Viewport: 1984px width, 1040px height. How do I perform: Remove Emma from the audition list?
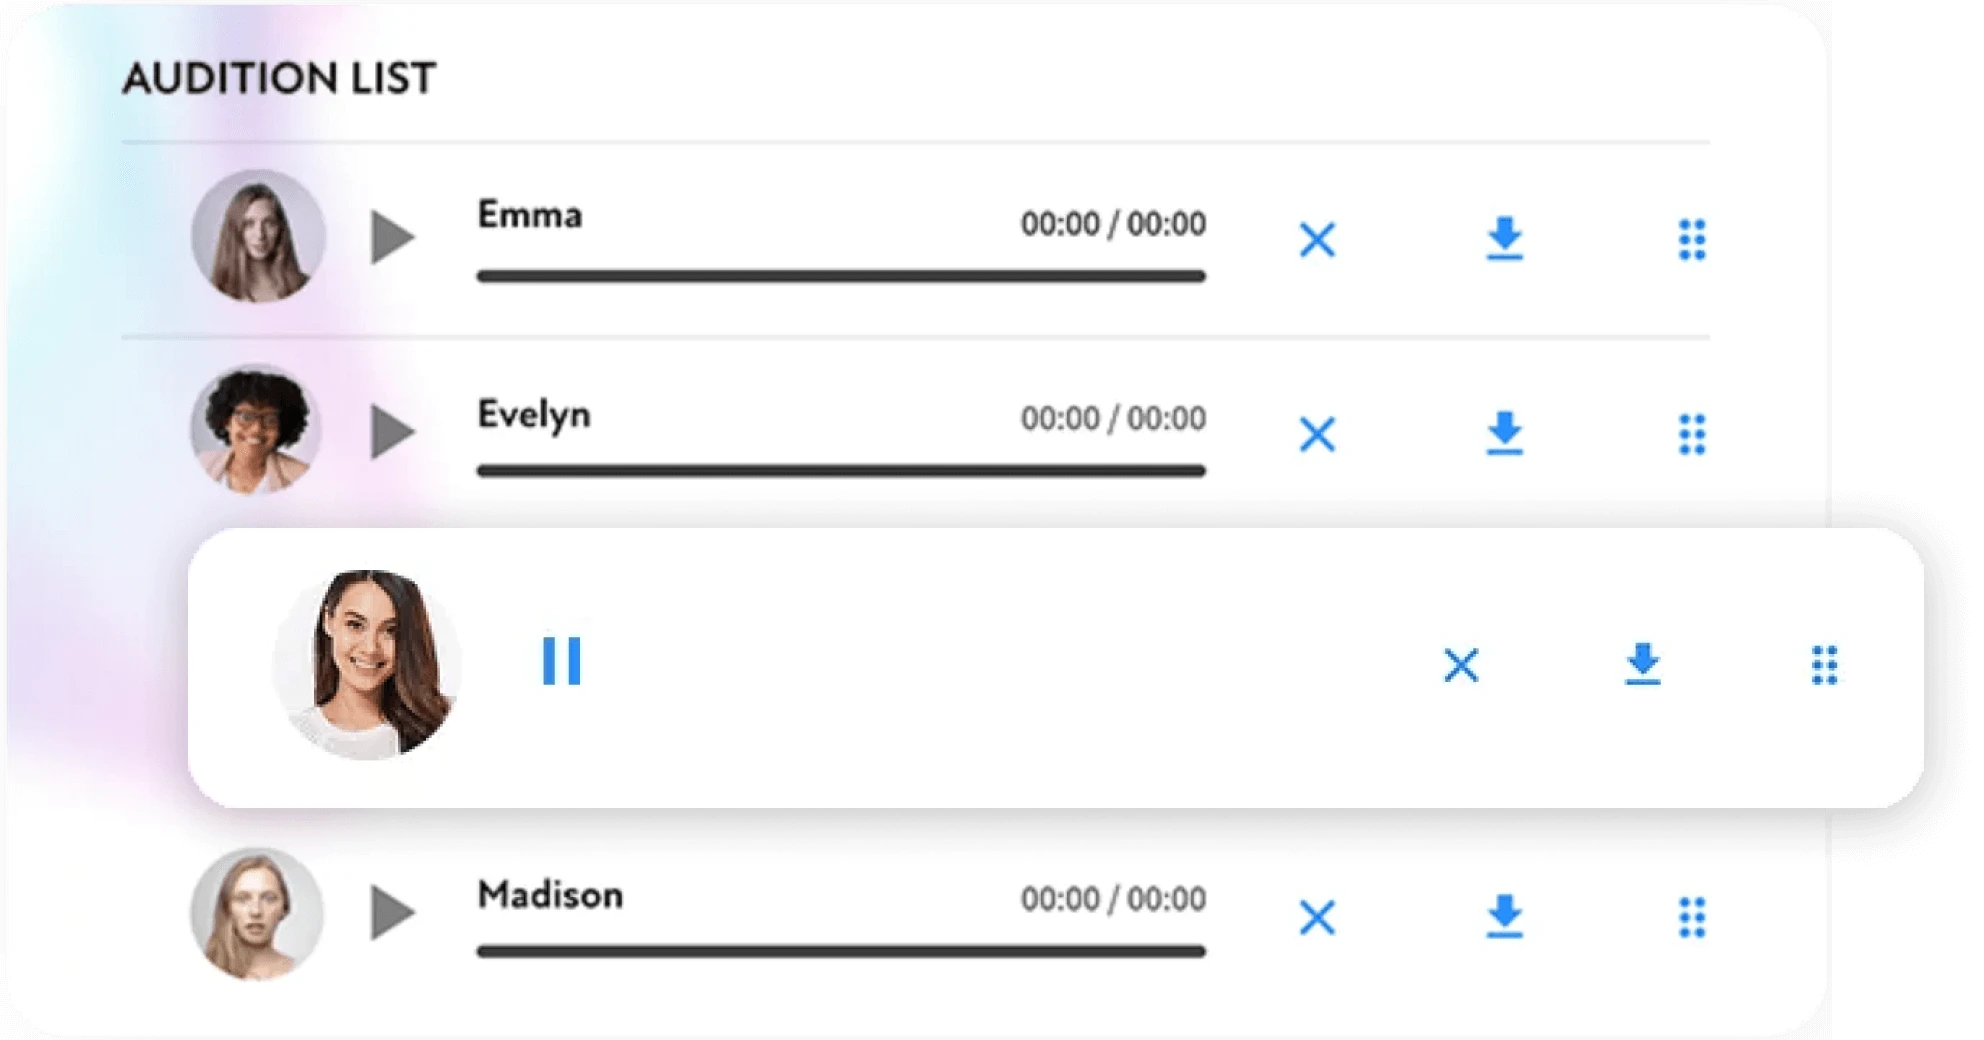(x=1317, y=240)
